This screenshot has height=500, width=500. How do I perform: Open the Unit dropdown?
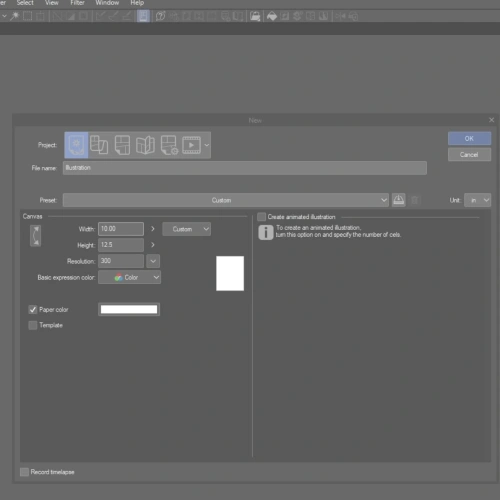click(477, 200)
